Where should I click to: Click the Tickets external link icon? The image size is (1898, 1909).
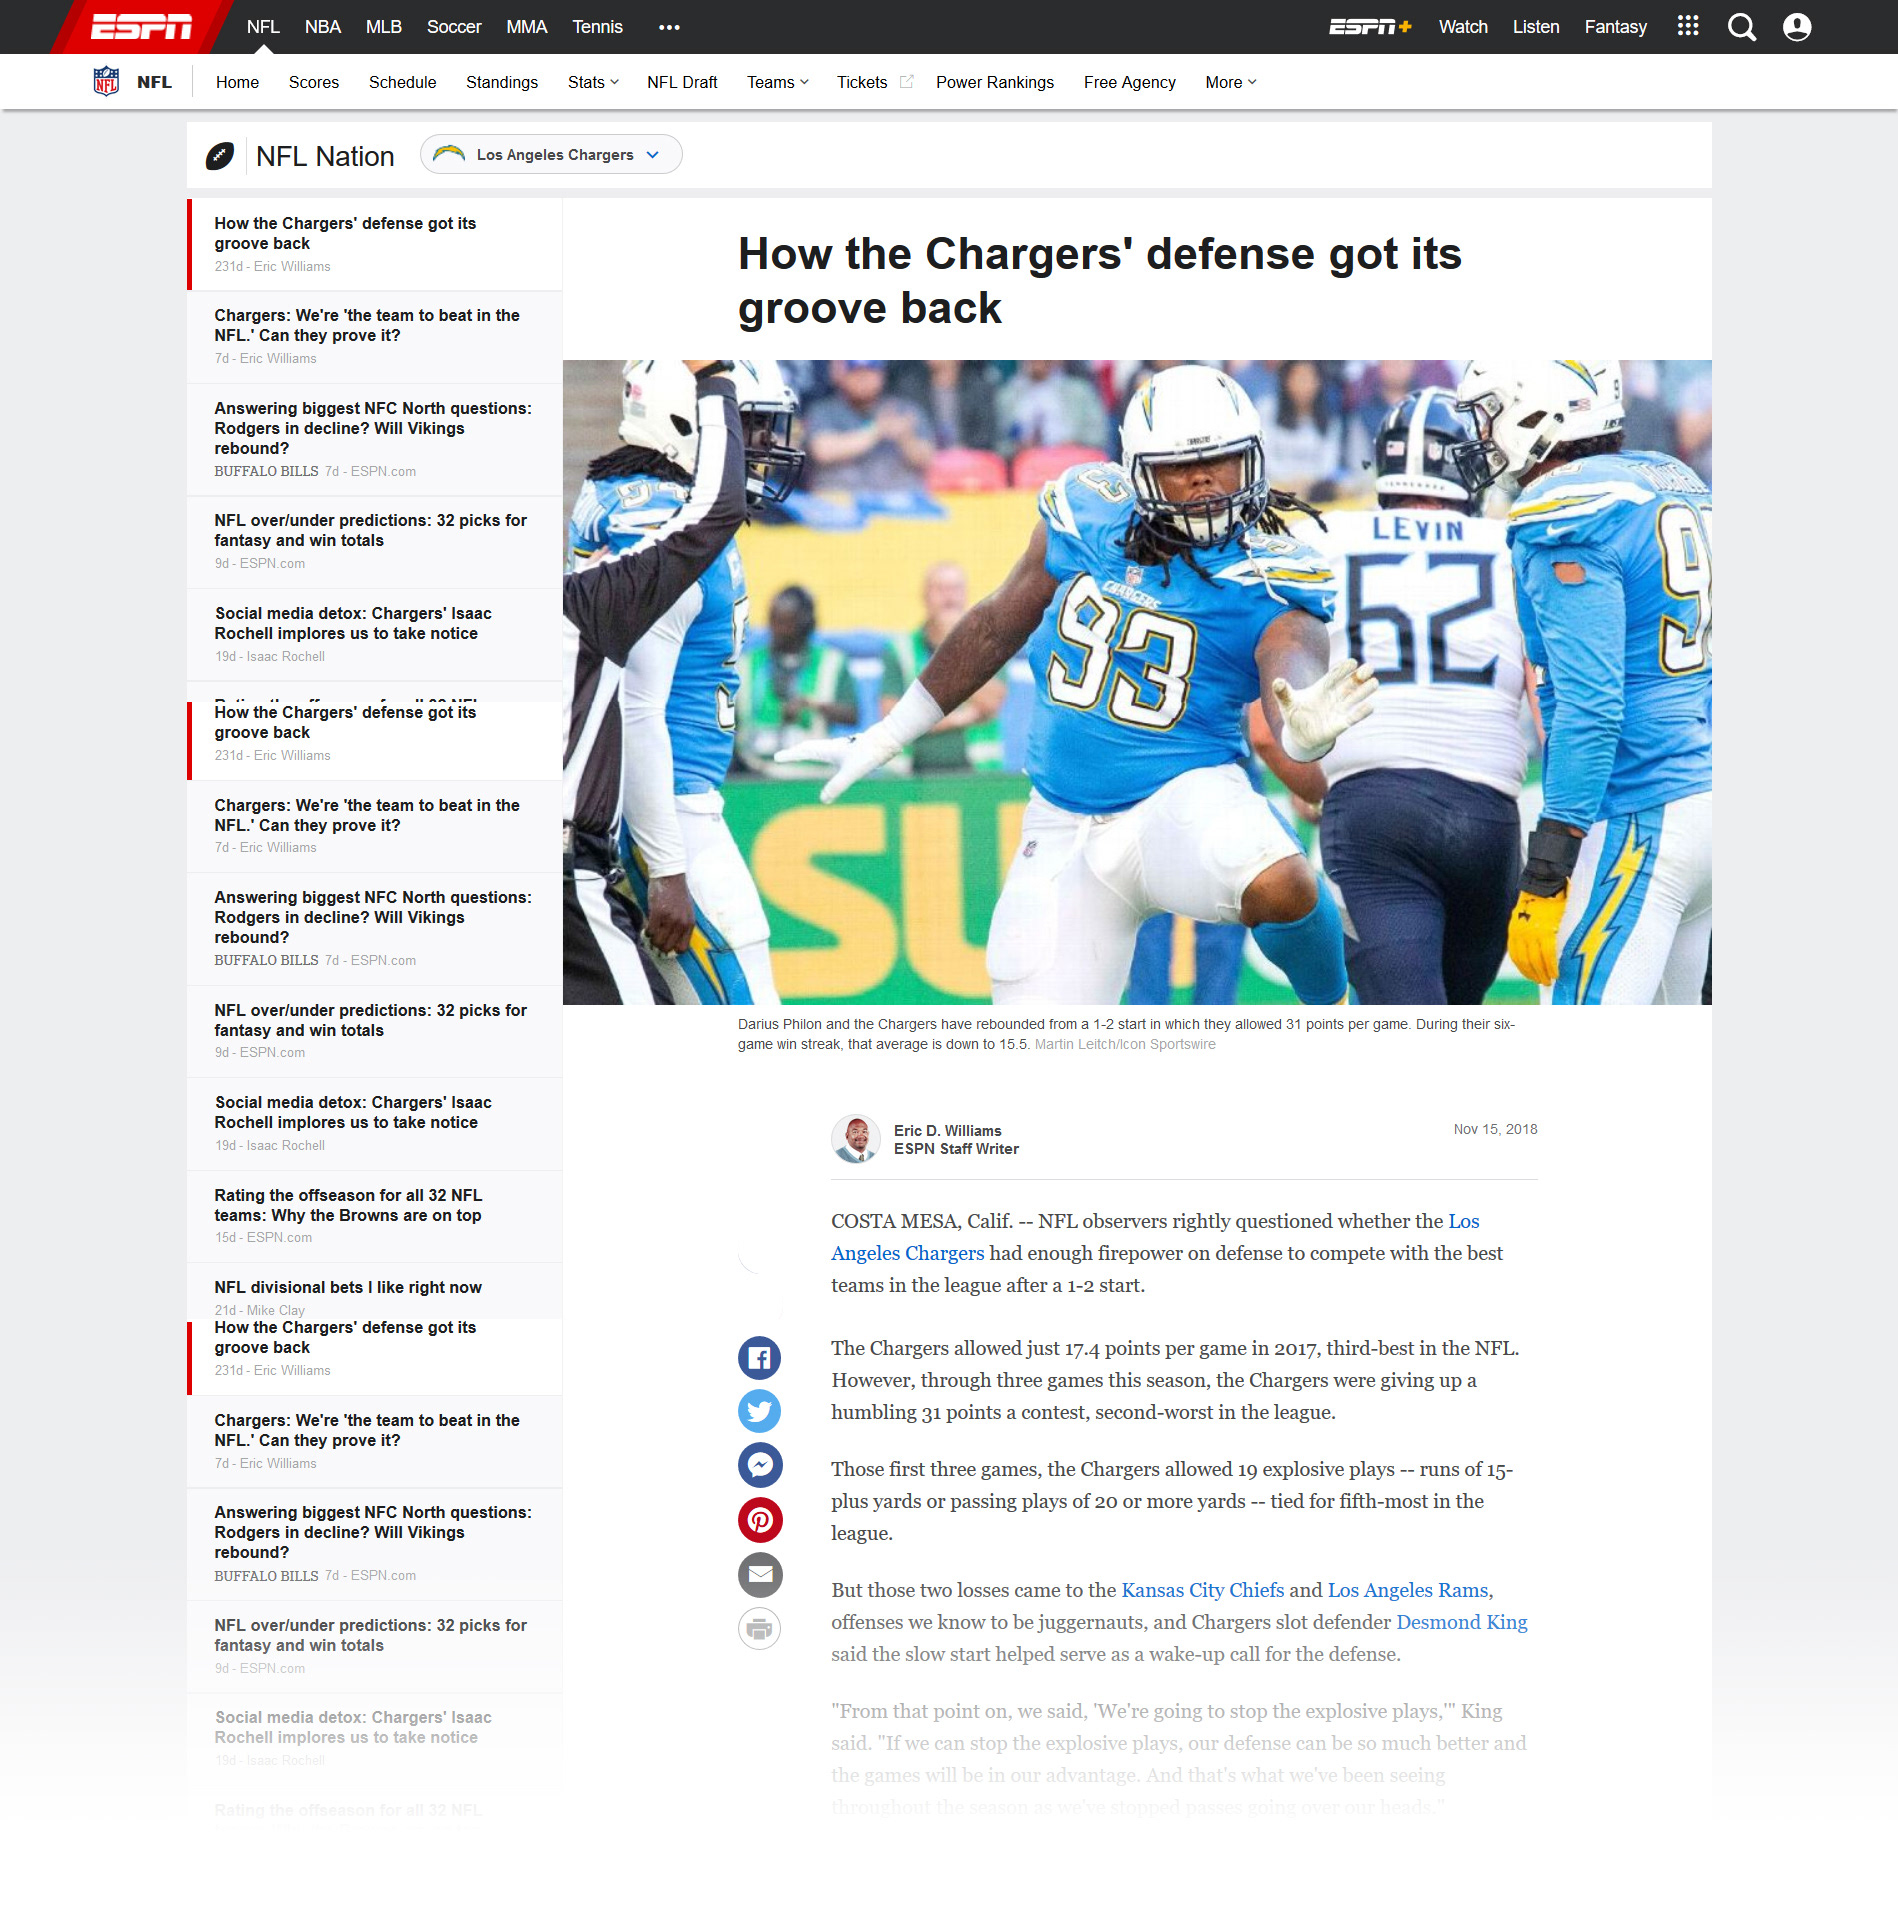(906, 82)
